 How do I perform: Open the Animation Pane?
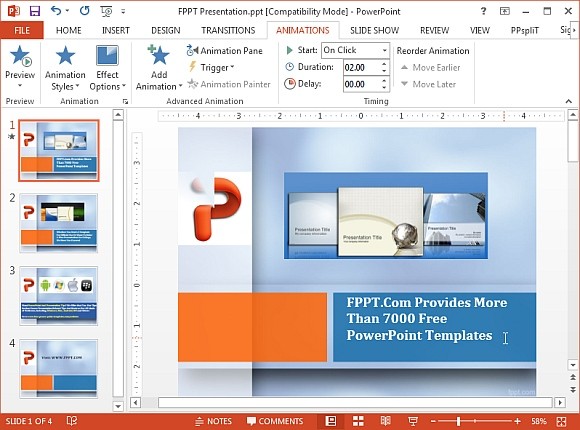click(x=225, y=51)
